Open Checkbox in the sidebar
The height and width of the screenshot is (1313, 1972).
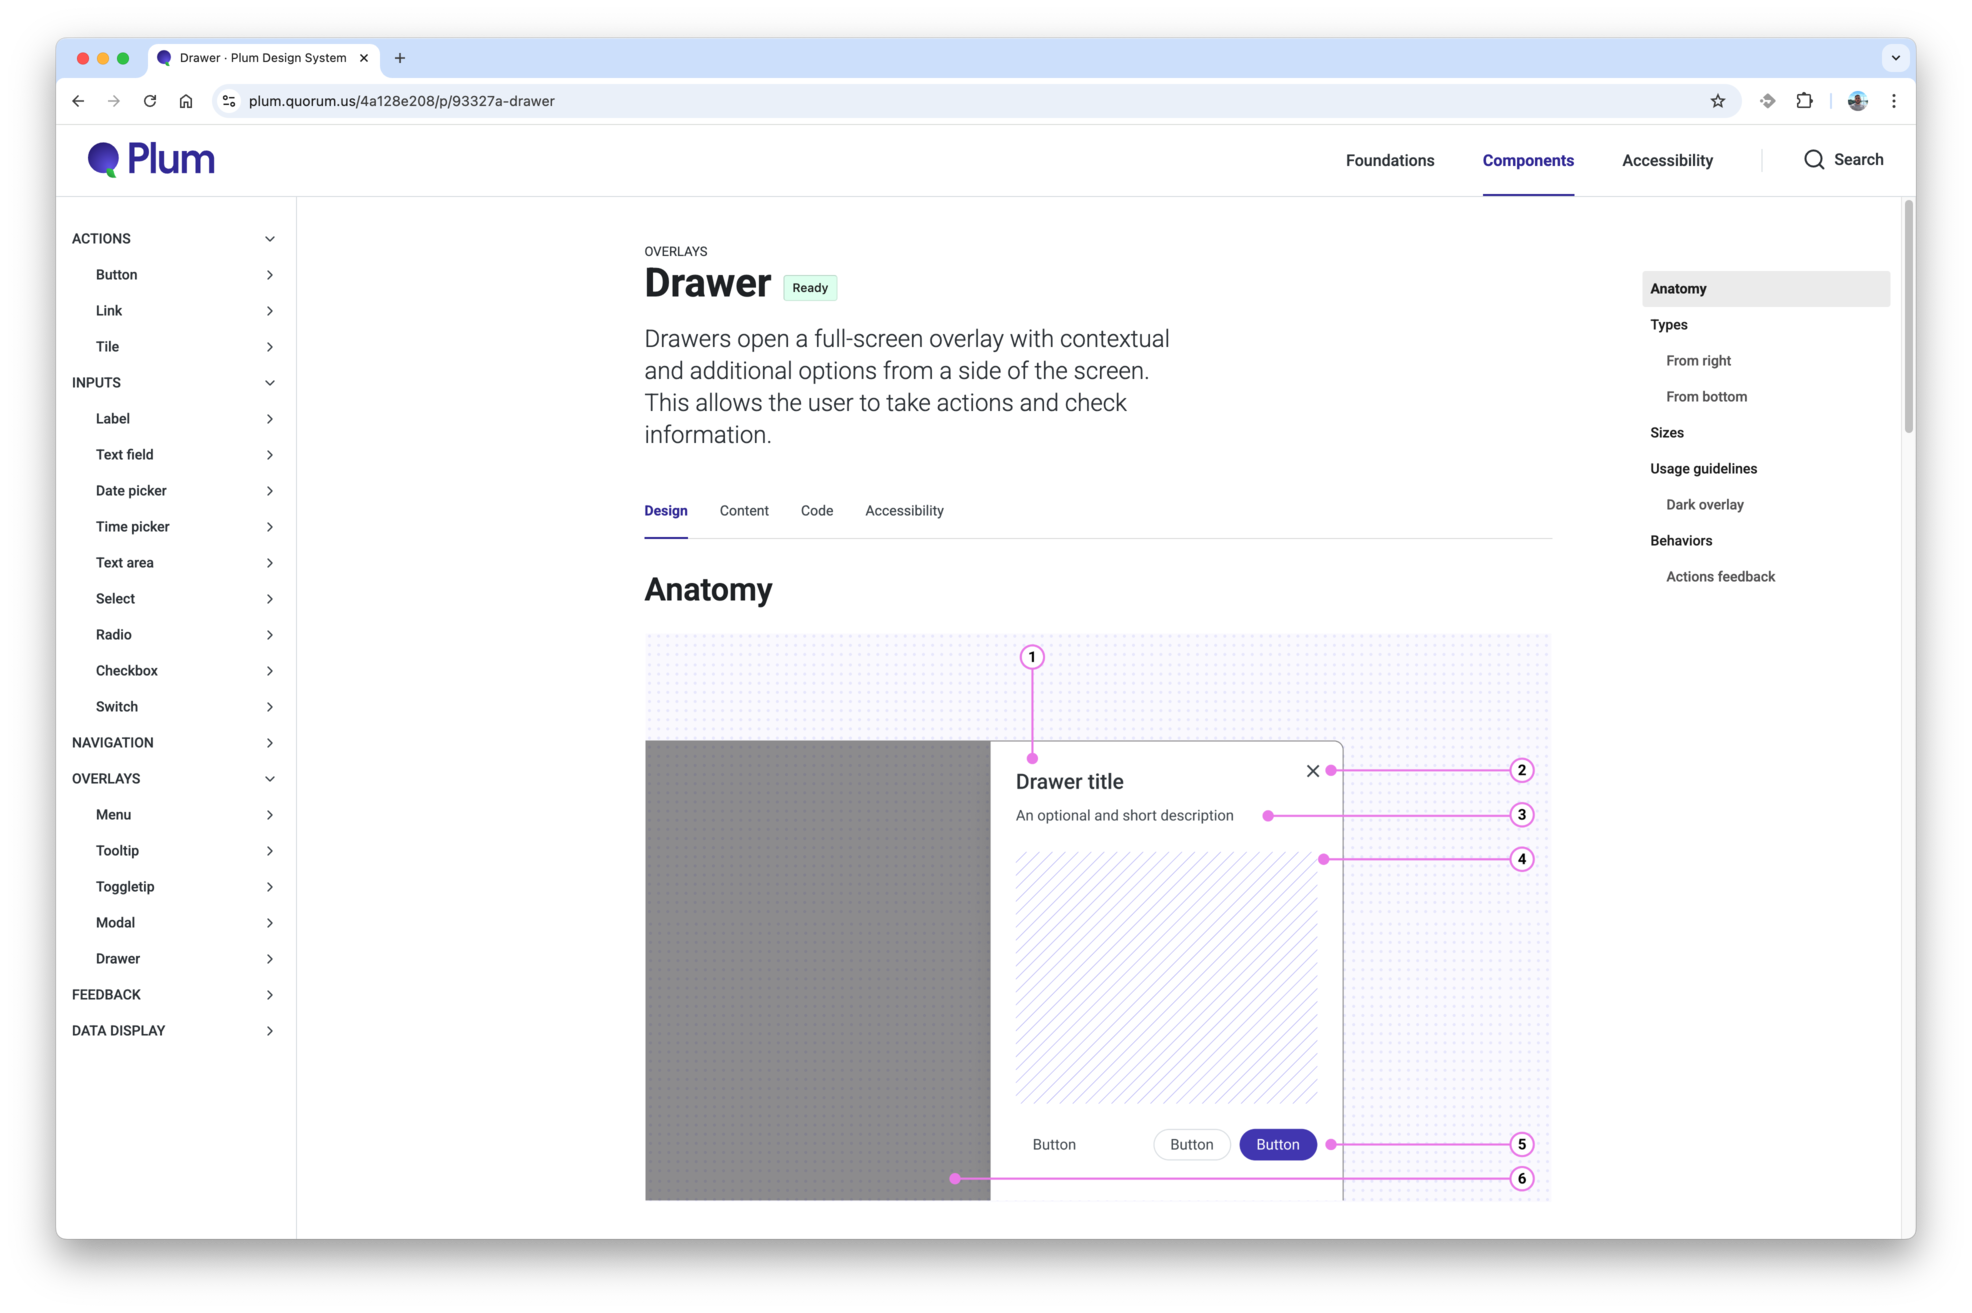coord(127,671)
